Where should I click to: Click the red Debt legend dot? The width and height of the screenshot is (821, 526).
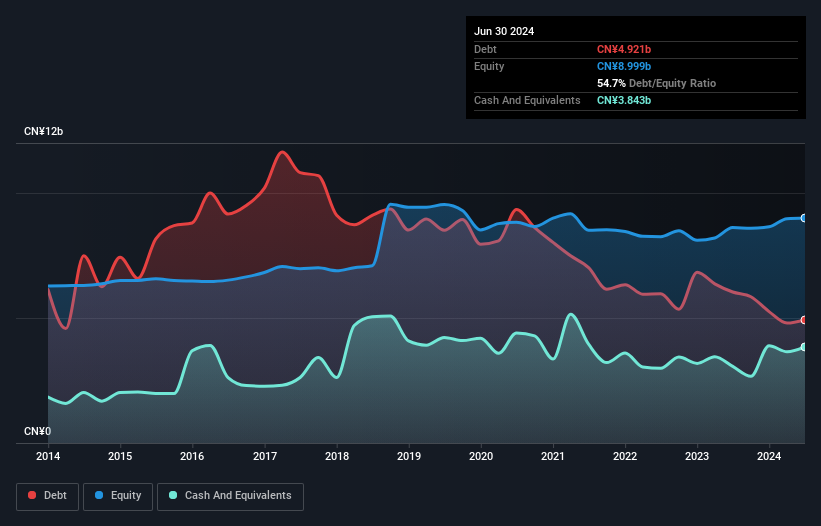(32, 495)
